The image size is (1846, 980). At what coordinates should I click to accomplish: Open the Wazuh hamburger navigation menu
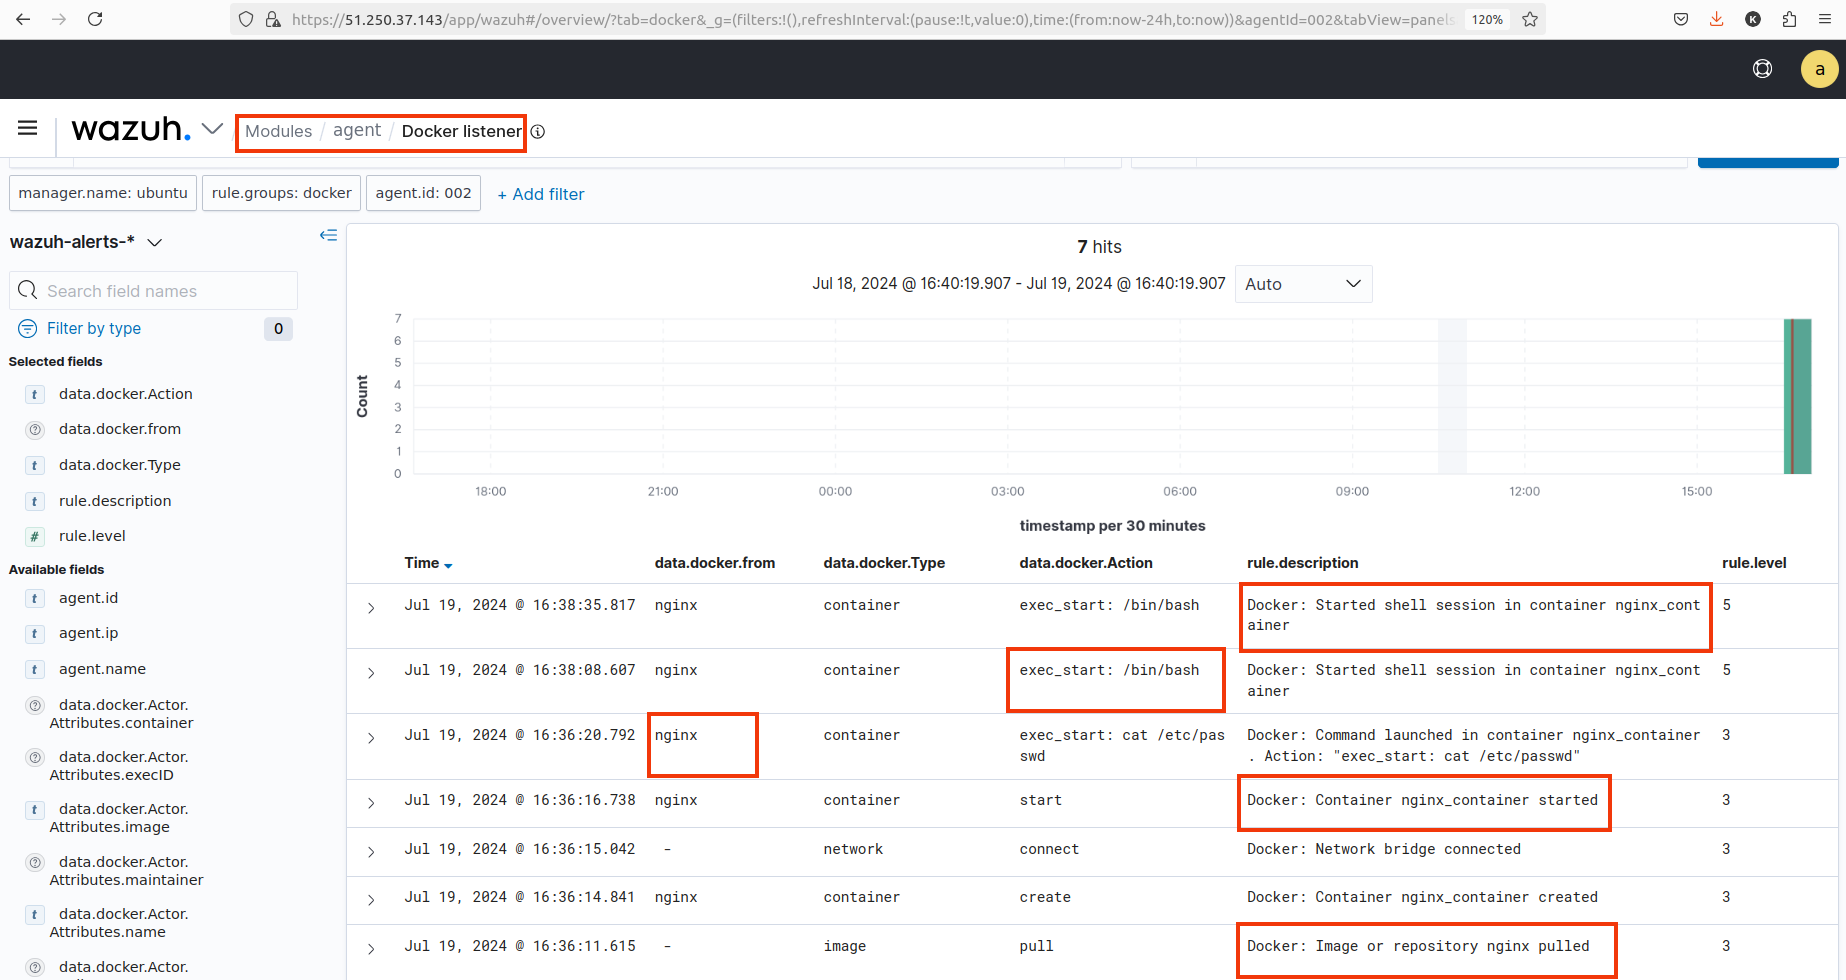click(28, 128)
